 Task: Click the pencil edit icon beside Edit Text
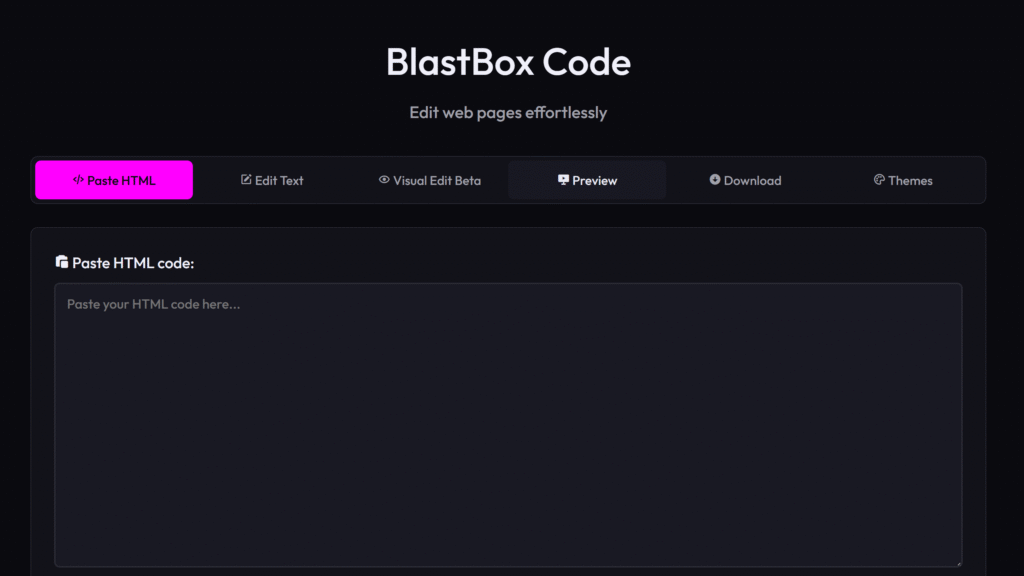point(246,180)
